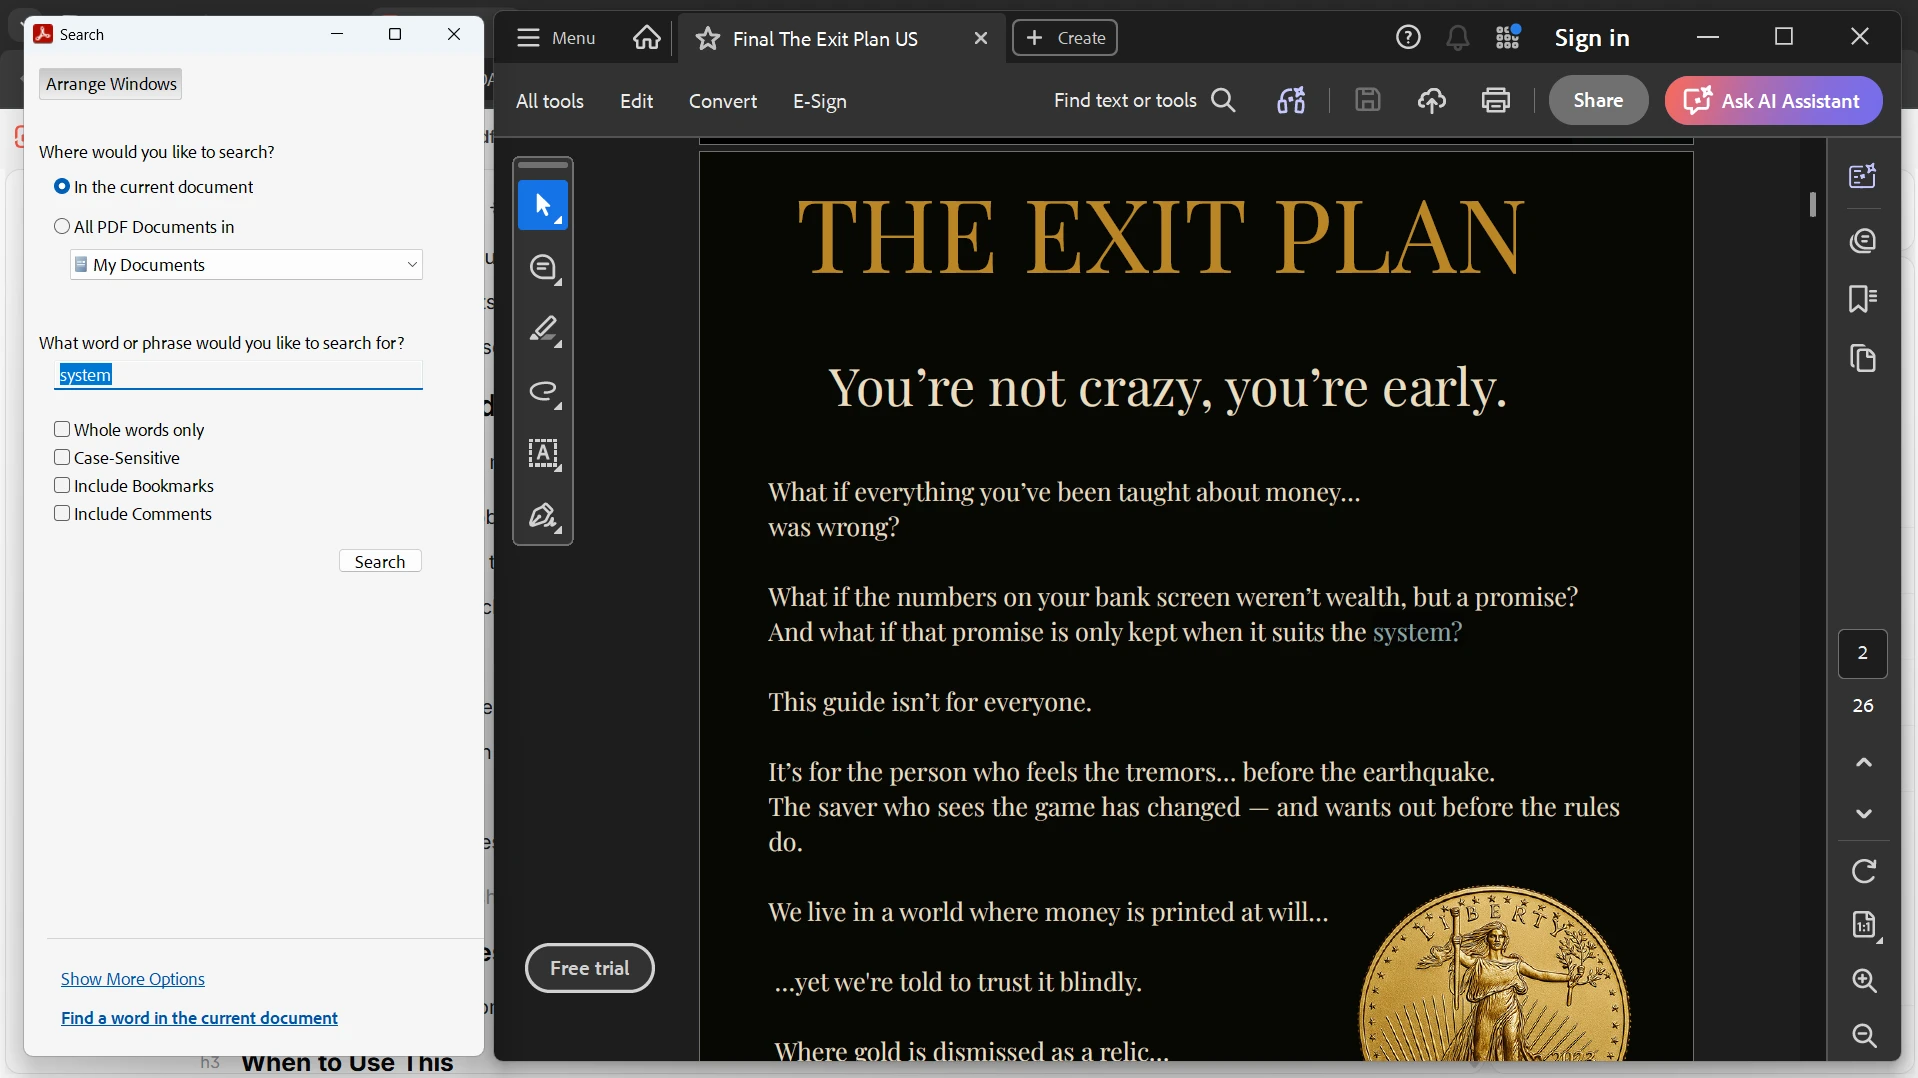Zoom out with the minus magnifier

click(1864, 1035)
